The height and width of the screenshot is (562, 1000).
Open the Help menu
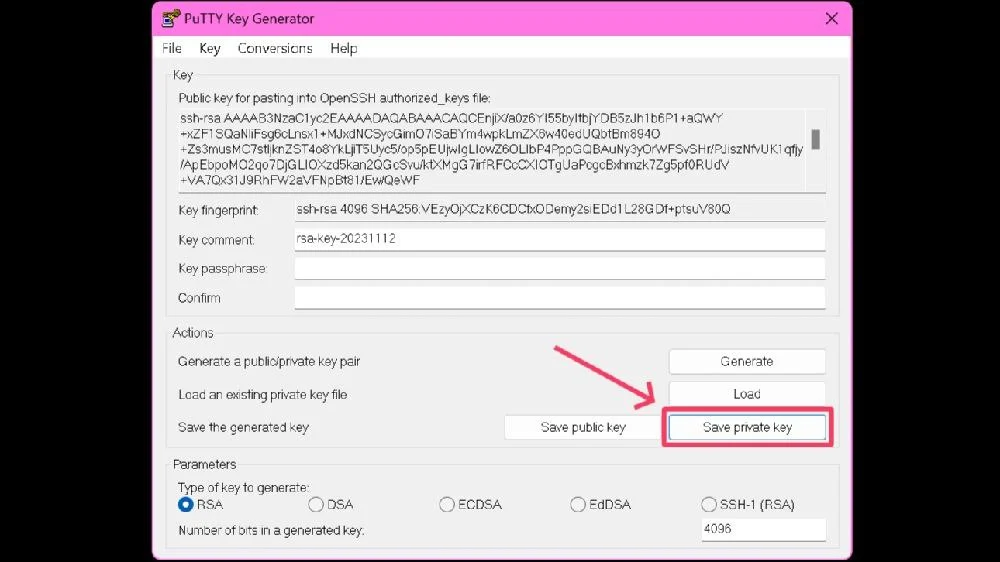344,48
